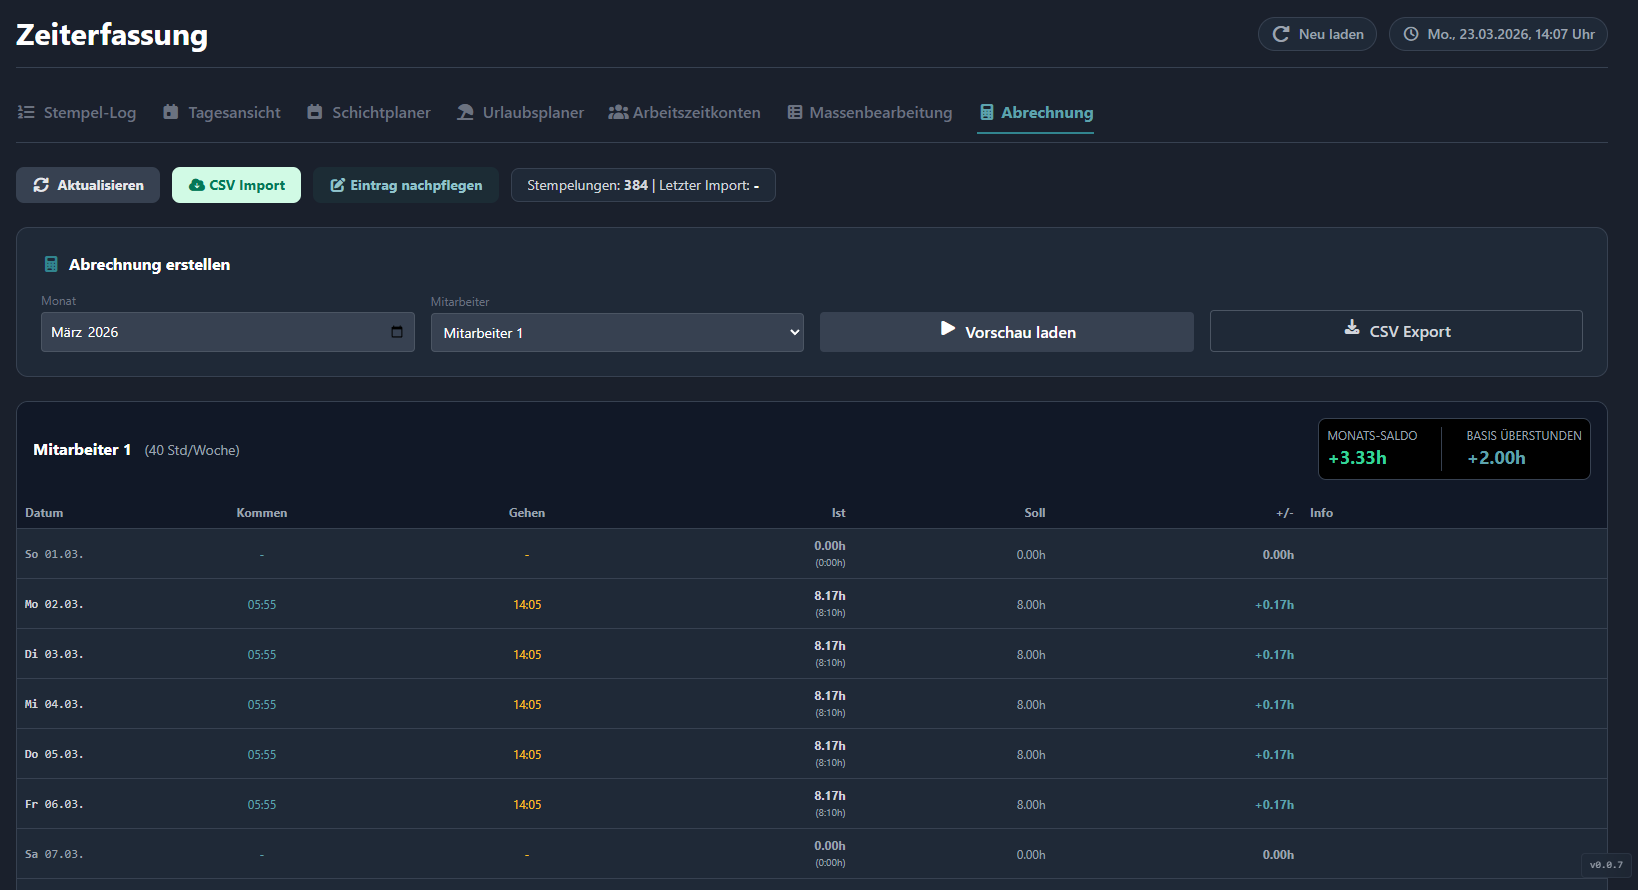Open the Mitarbeiter dropdown
The height and width of the screenshot is (890, 1638).
coord(616,333)
